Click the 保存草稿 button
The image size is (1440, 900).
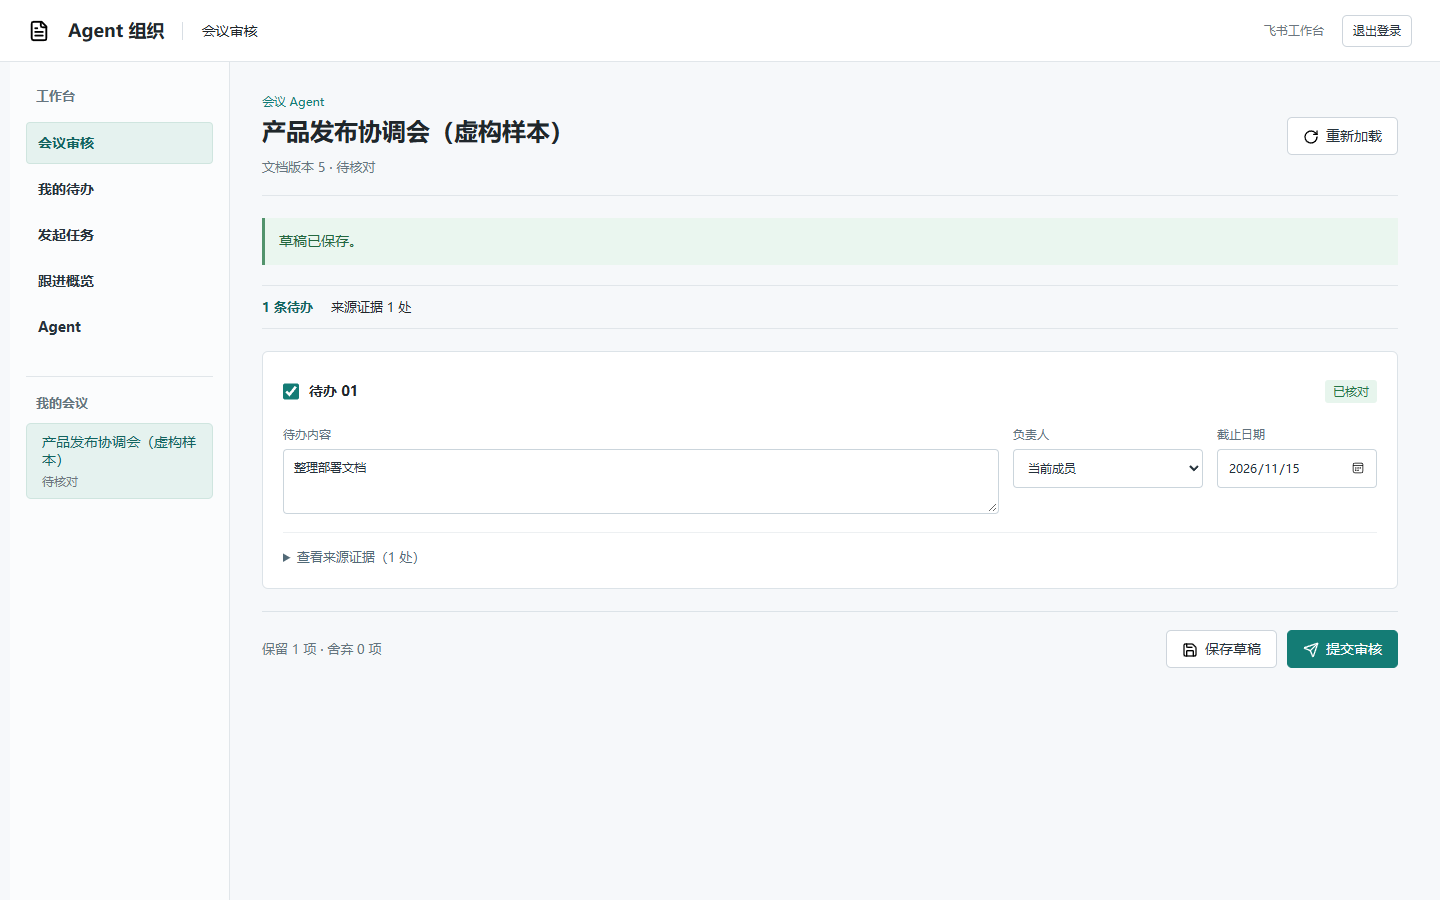1221,649
